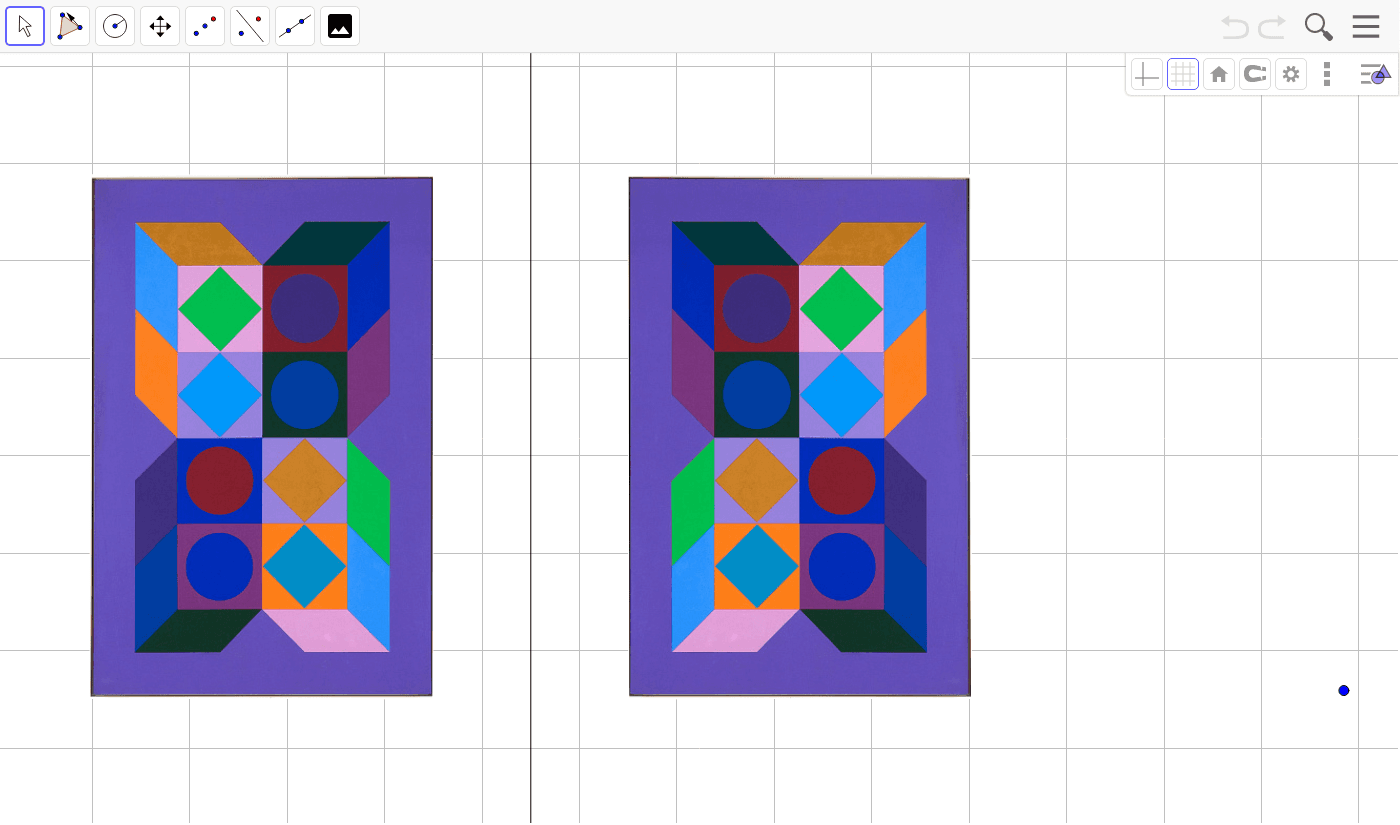Select the Move arrow tool

click(x=25, y=26)
